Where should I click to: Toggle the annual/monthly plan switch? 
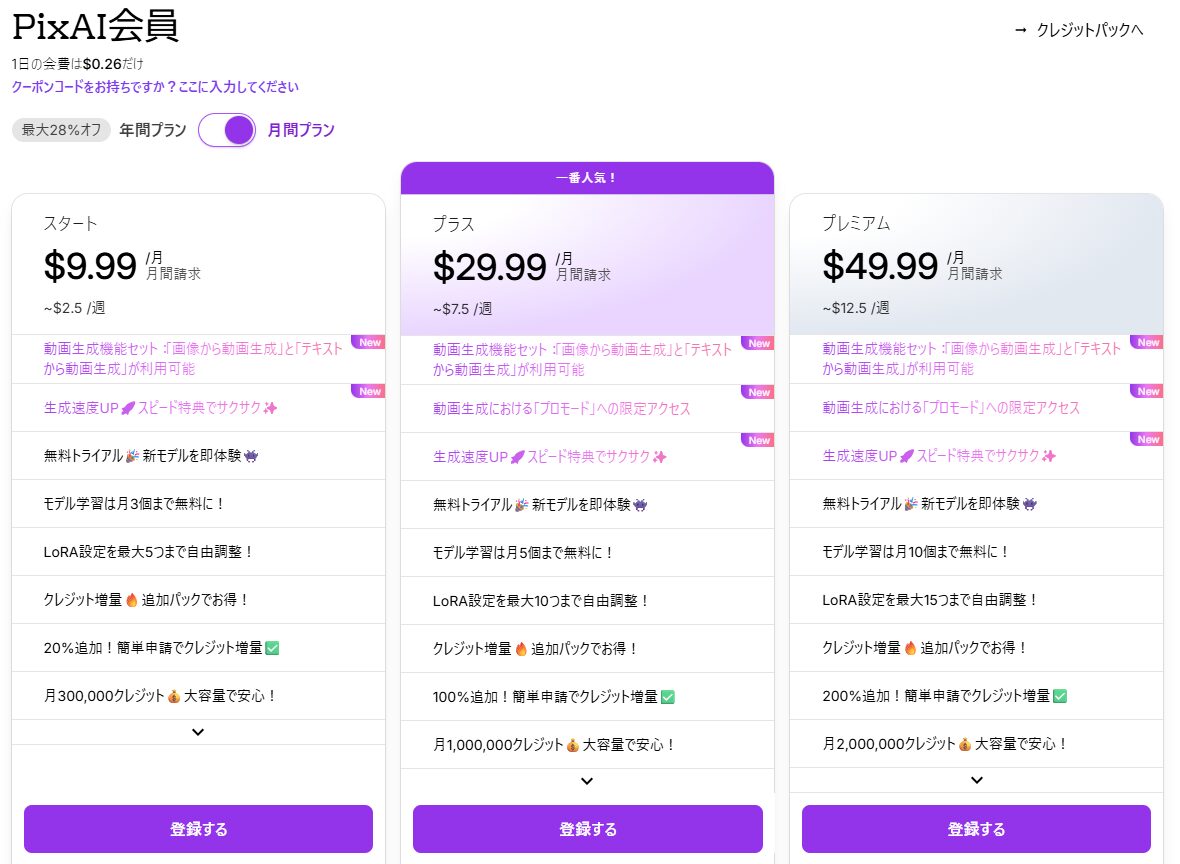[x=227, y=130]
